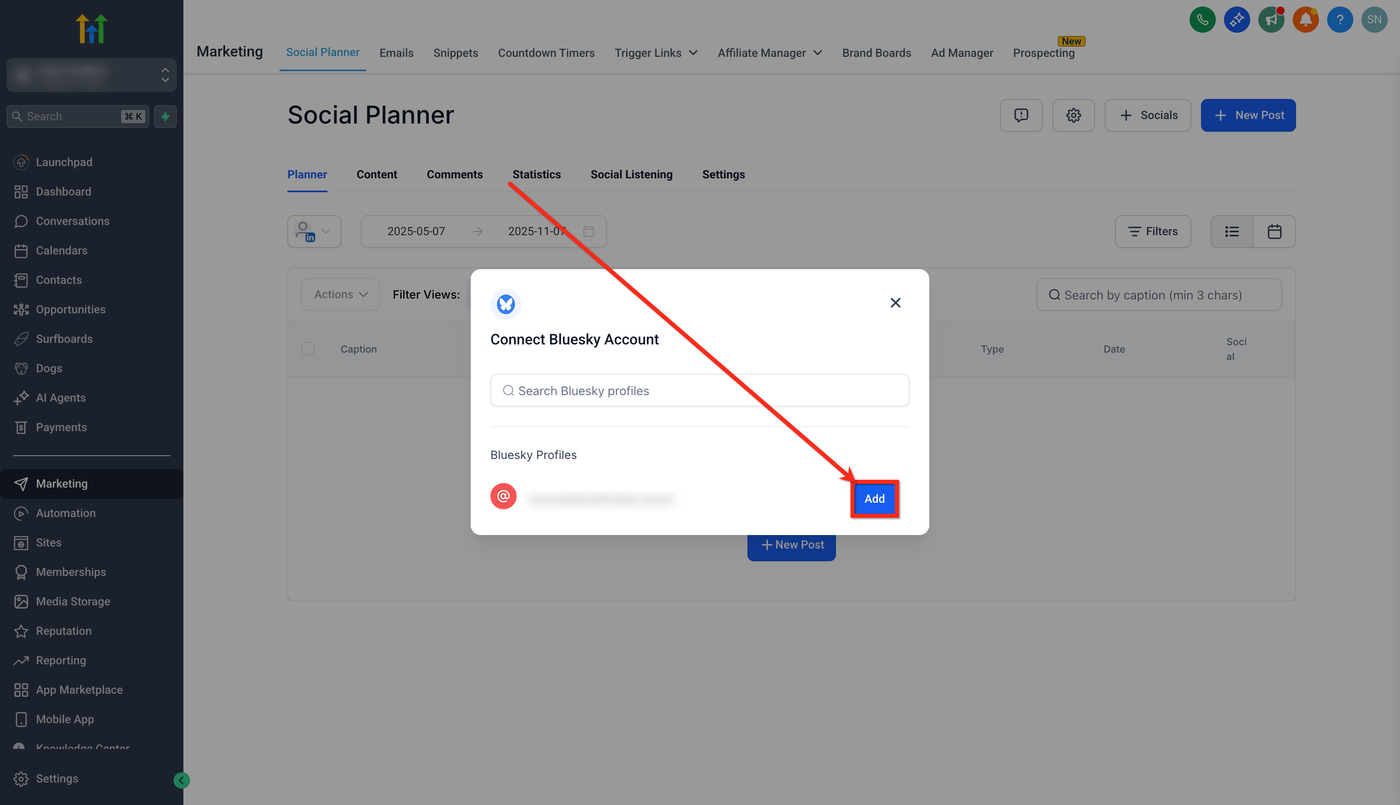
Task: Switch to the Planner tab
Action: point(307,174)
